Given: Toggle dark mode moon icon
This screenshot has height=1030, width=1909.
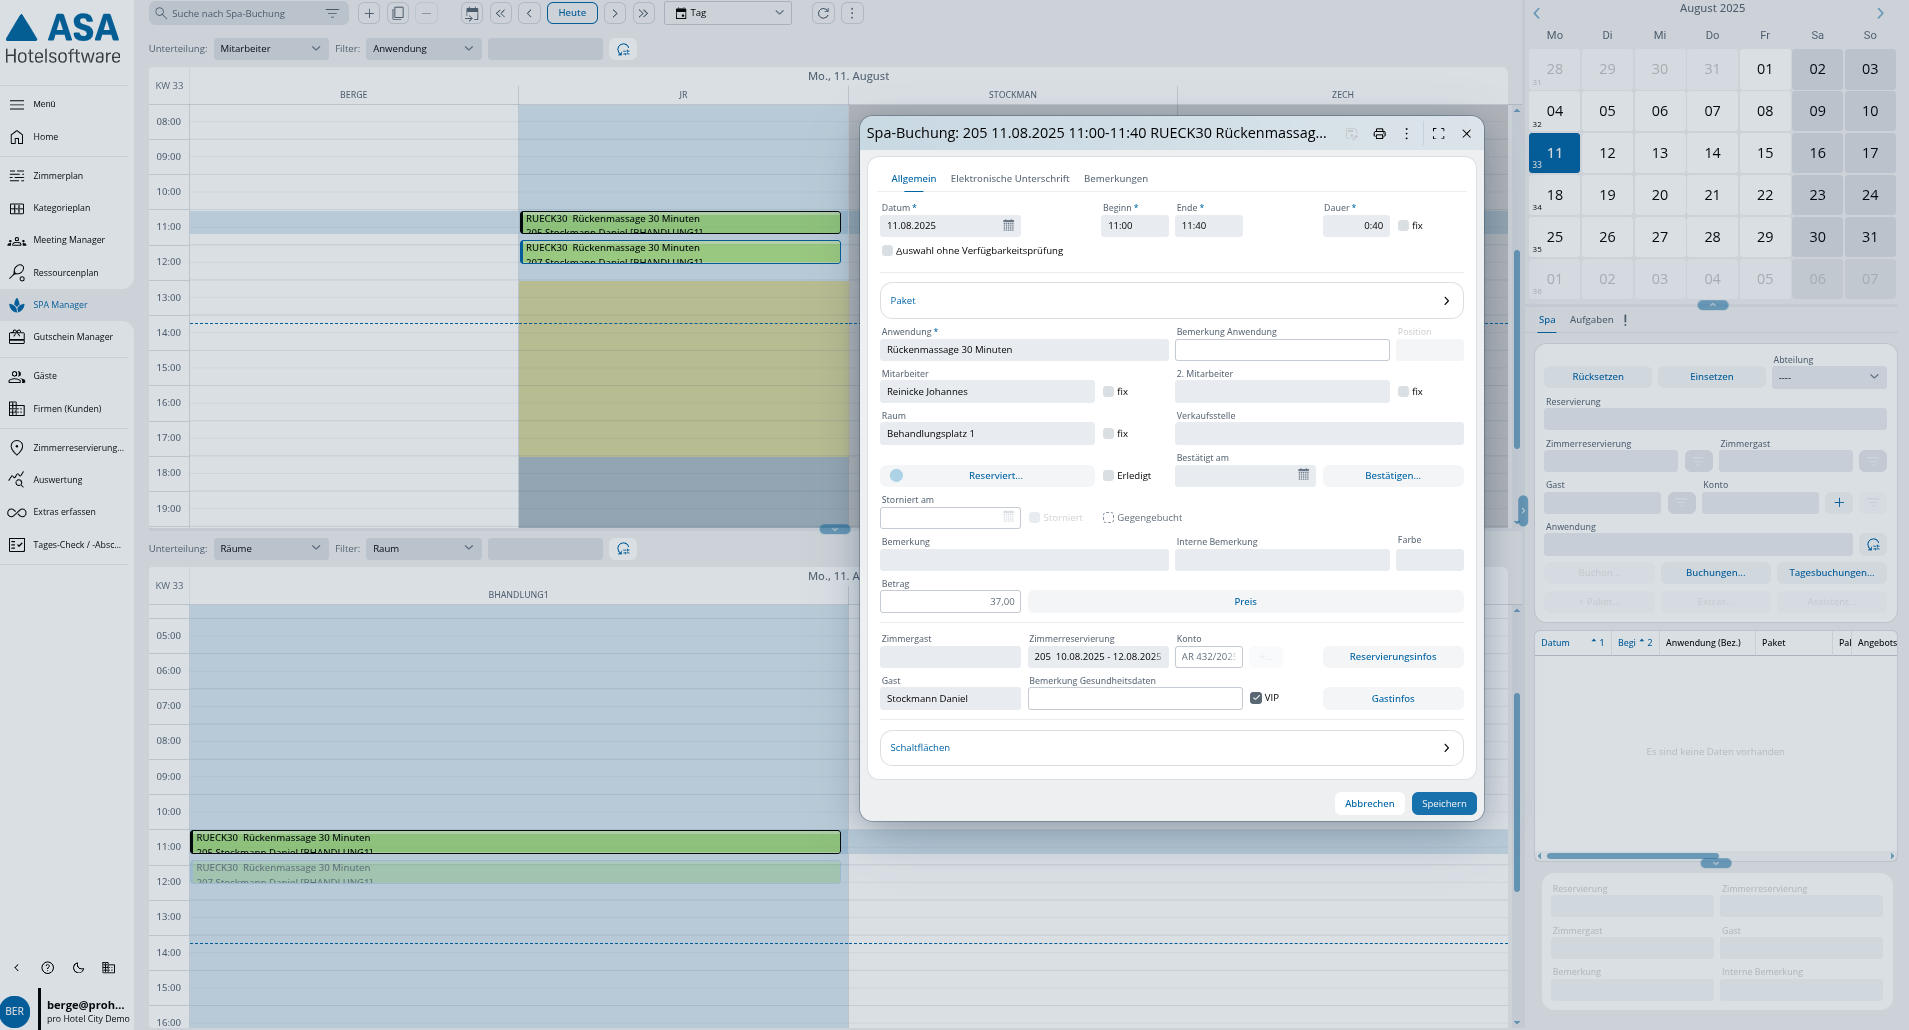Looking at the screenshot, I should pyautogui.click(x=78, y=968).
